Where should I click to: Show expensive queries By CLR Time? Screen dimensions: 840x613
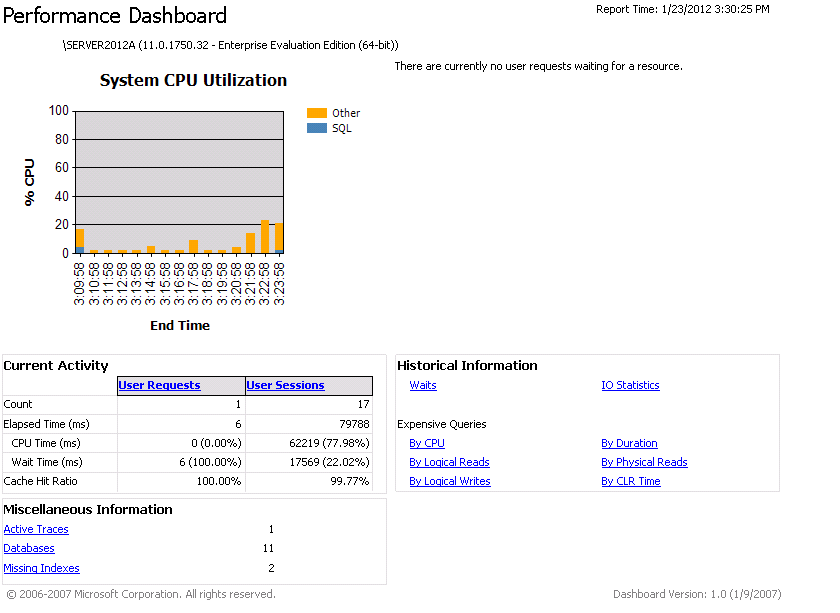[630, 481]
